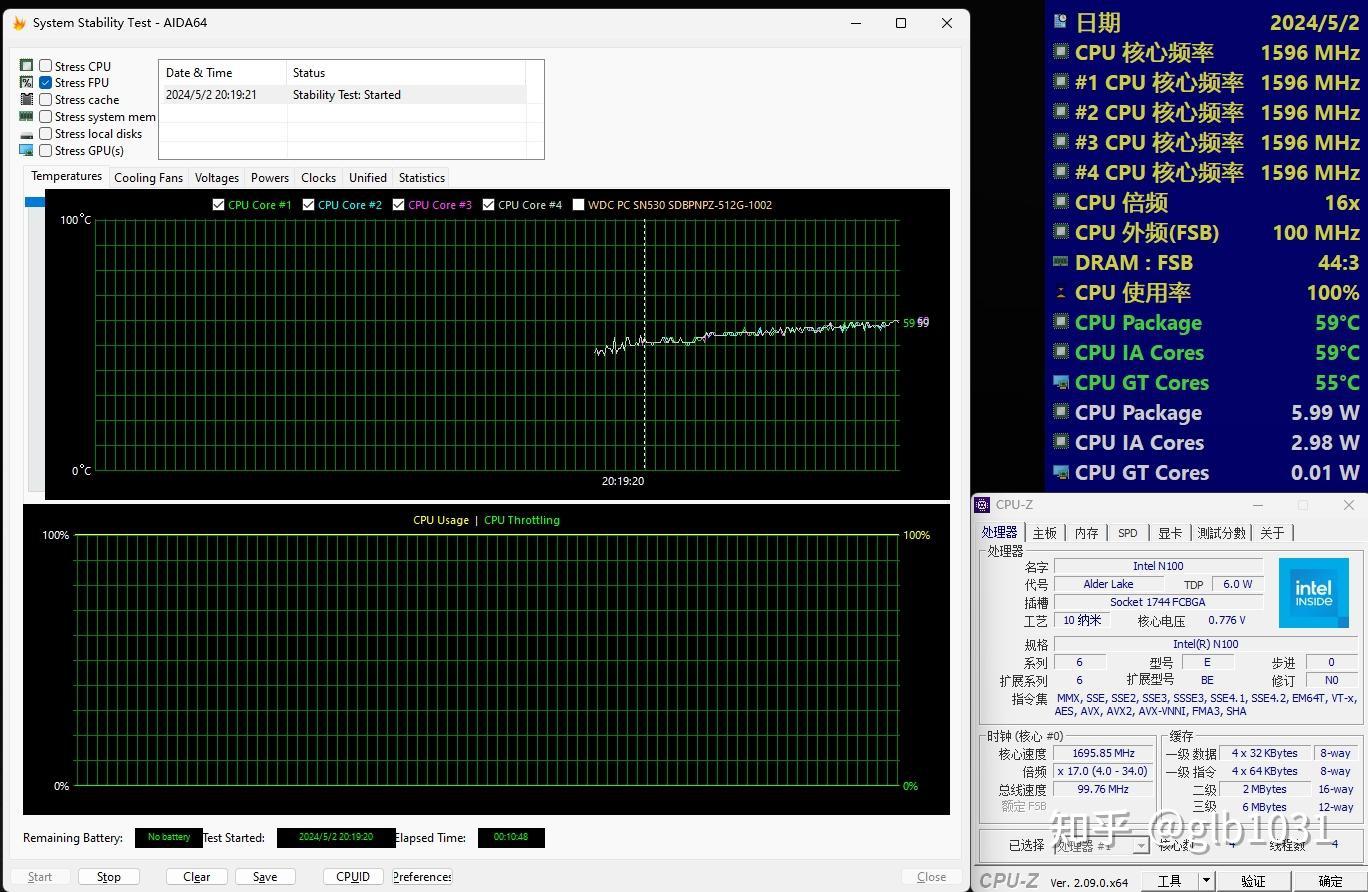This screenshot has width=1368, height=892.
Task: Switch to the Cooling Fans tab
Action: [x=148, y=178]
